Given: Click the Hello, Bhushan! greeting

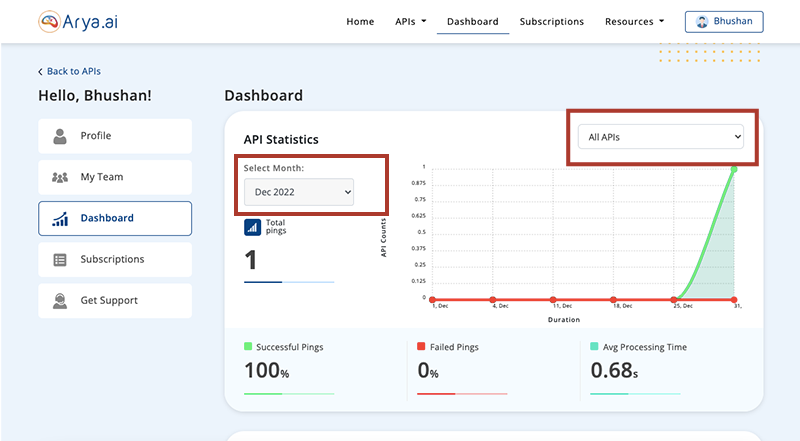Looking at the screenshot, I should pos(95,95).
